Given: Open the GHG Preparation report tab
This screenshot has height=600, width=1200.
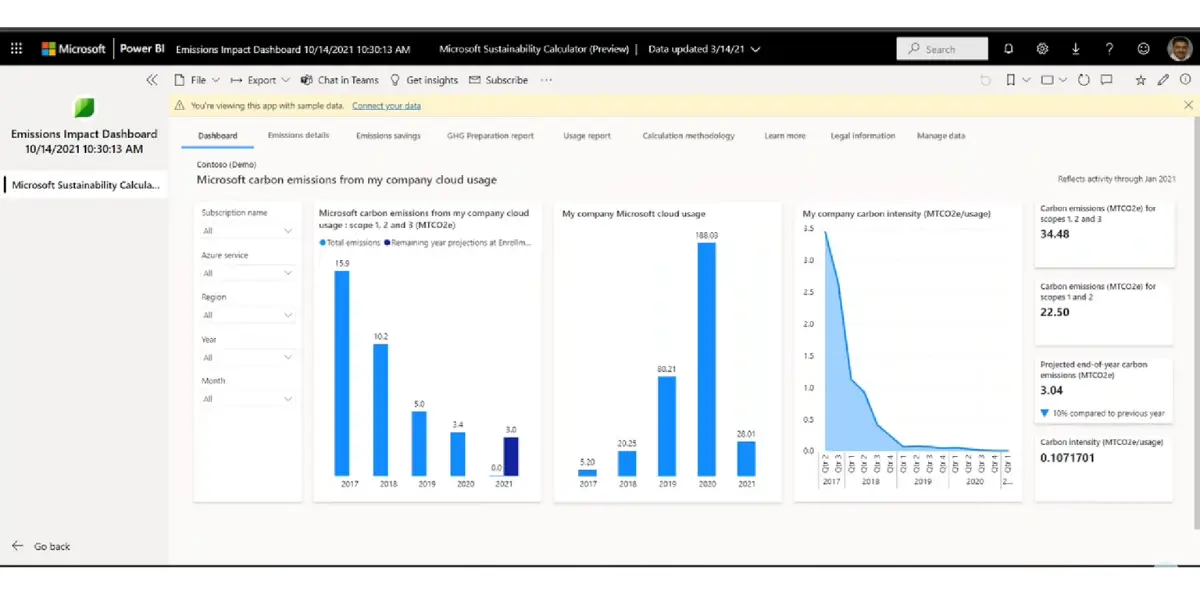Looking at the screenshot, I should pyautogui.click(x=490, y=136).
